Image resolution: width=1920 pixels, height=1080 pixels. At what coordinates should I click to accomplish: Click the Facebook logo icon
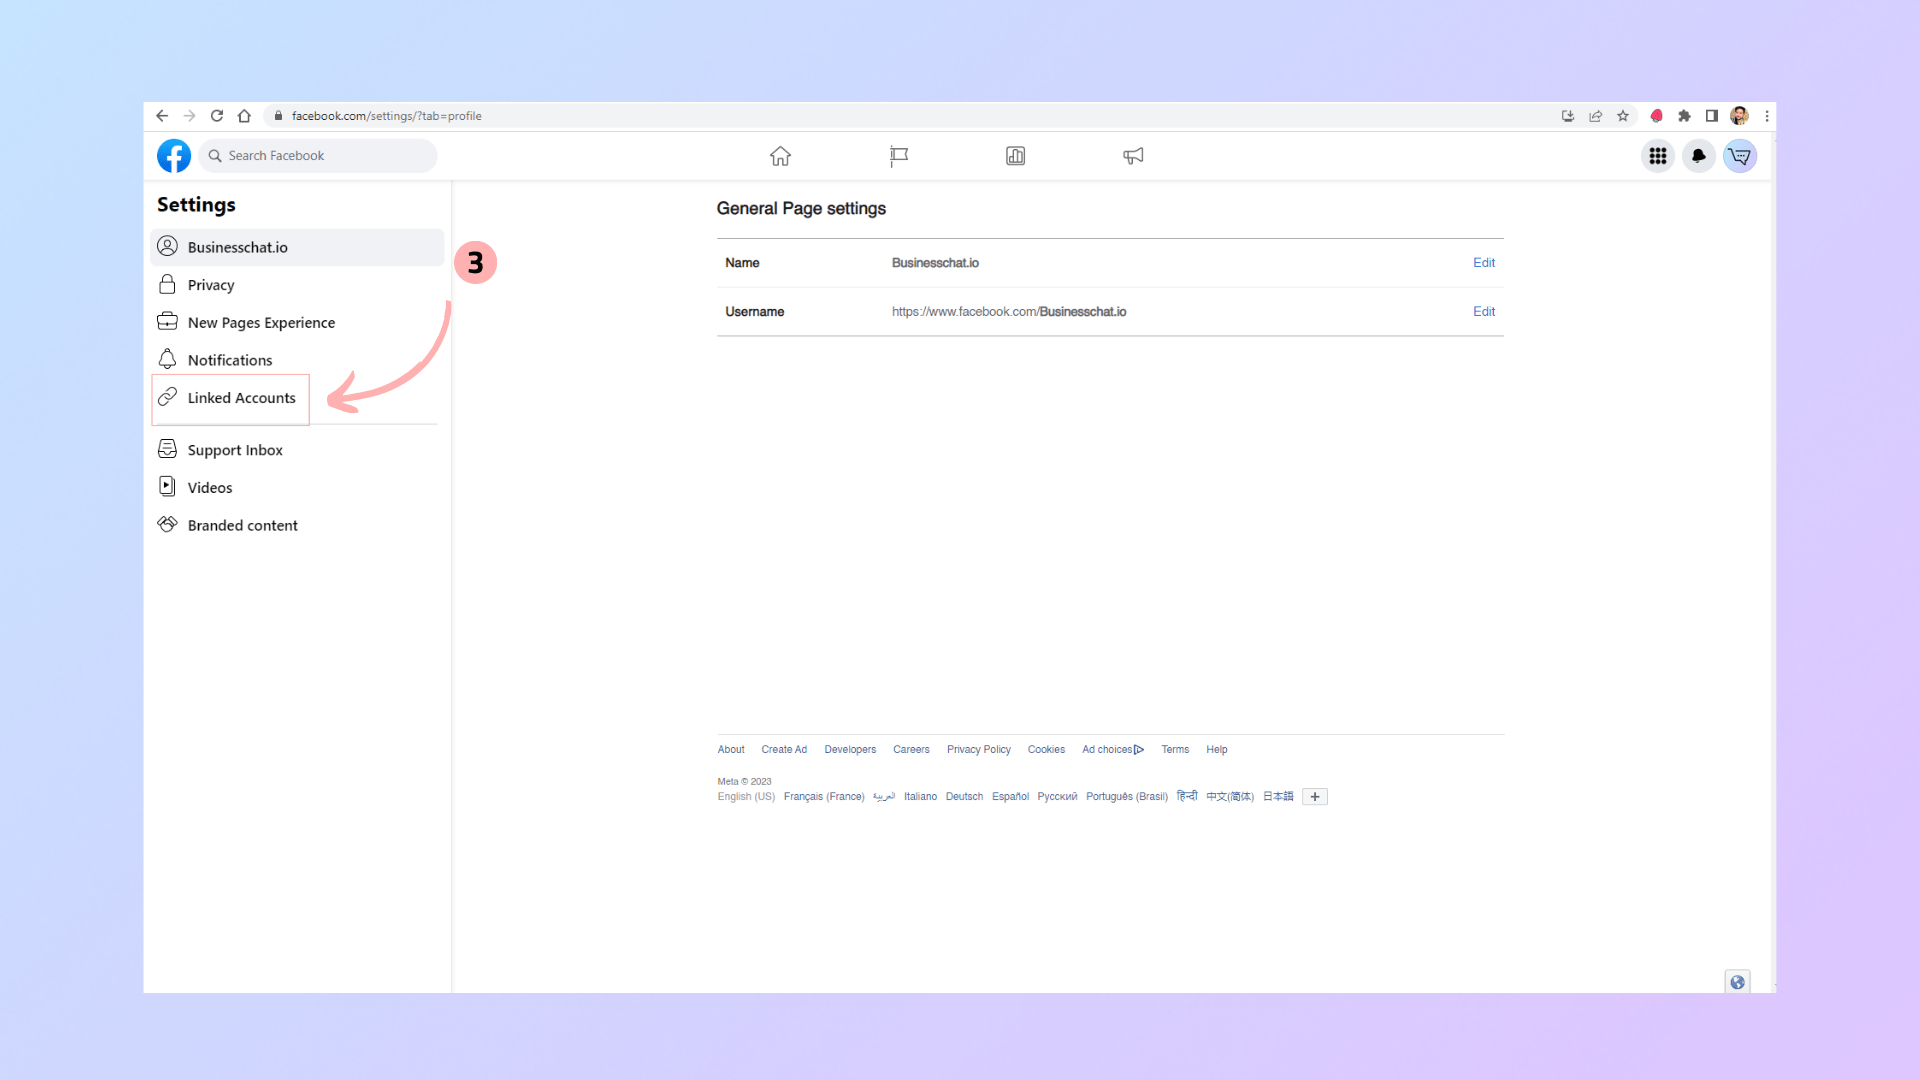(174, 156)
